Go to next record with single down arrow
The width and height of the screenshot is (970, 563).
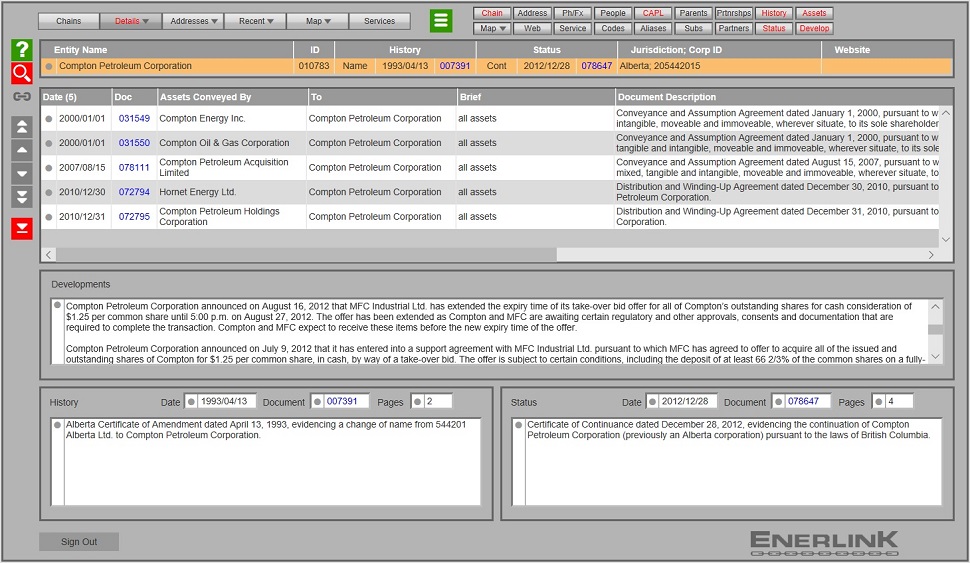pos(22,174)
